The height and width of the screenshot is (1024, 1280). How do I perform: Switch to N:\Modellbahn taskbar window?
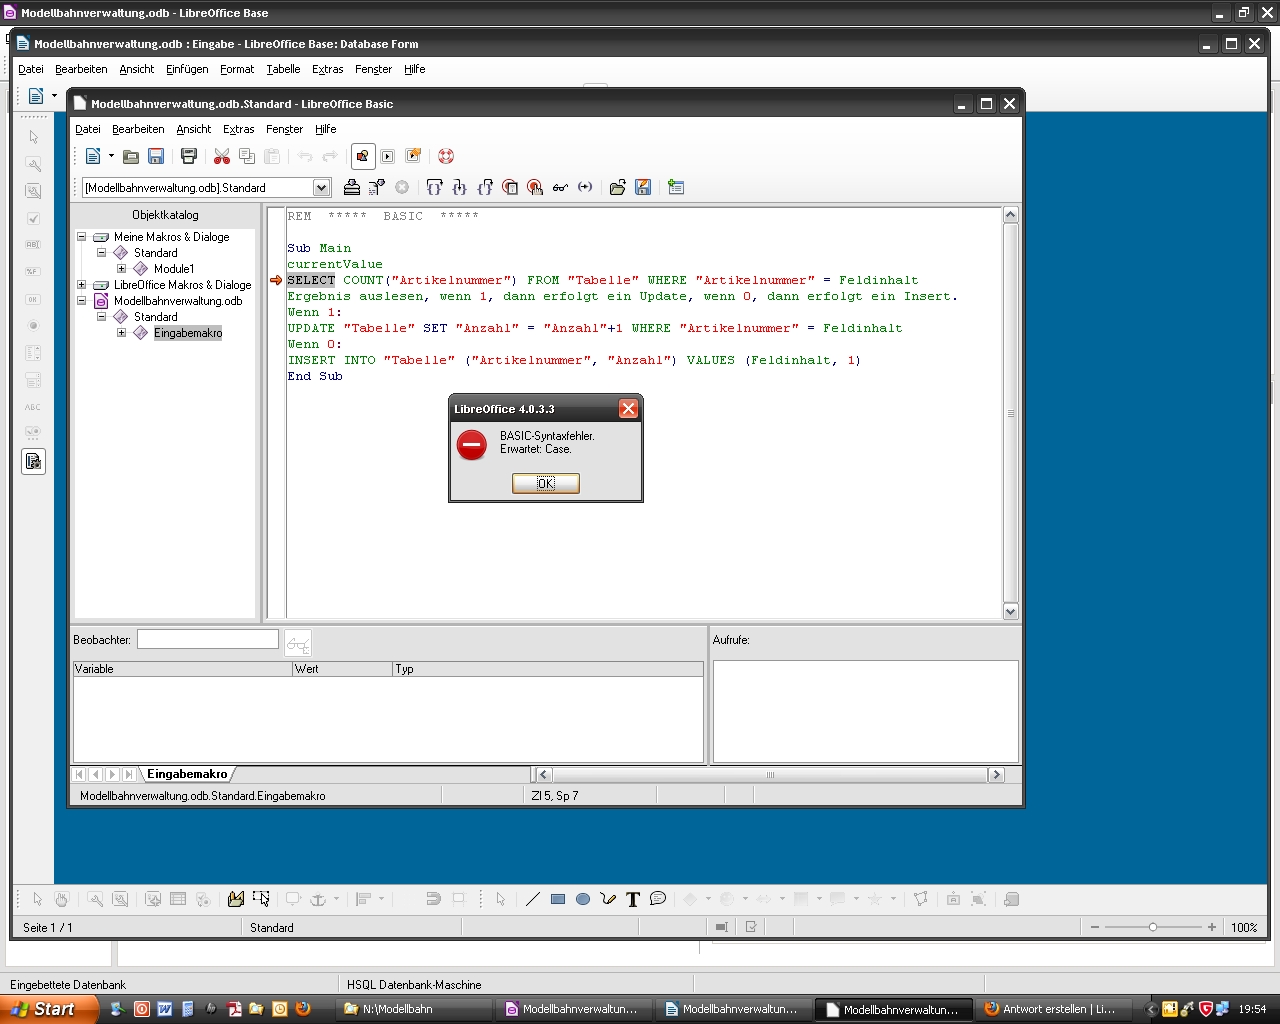(415, 1009)
